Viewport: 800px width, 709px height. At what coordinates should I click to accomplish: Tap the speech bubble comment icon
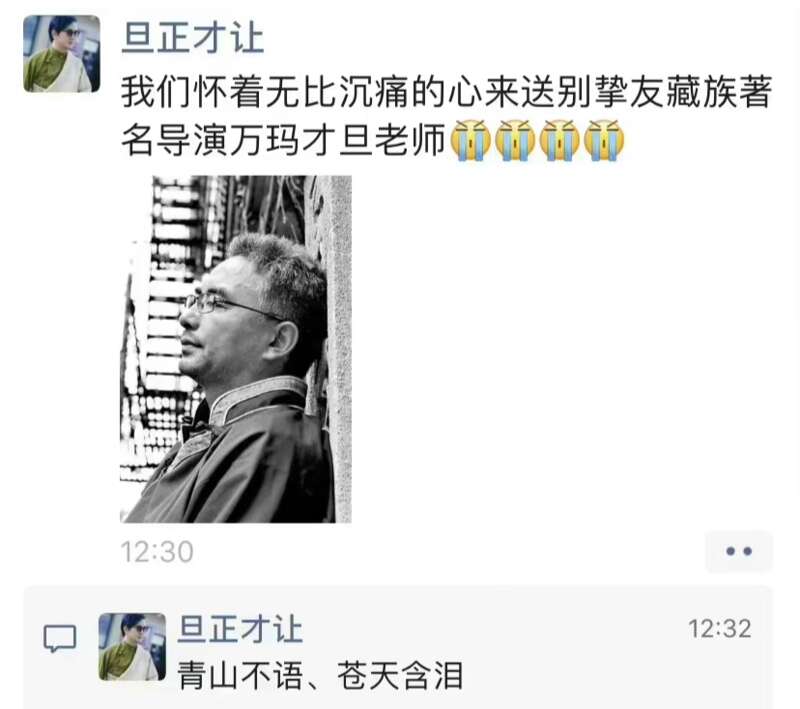pyautogui.click(x=60, y=638)
